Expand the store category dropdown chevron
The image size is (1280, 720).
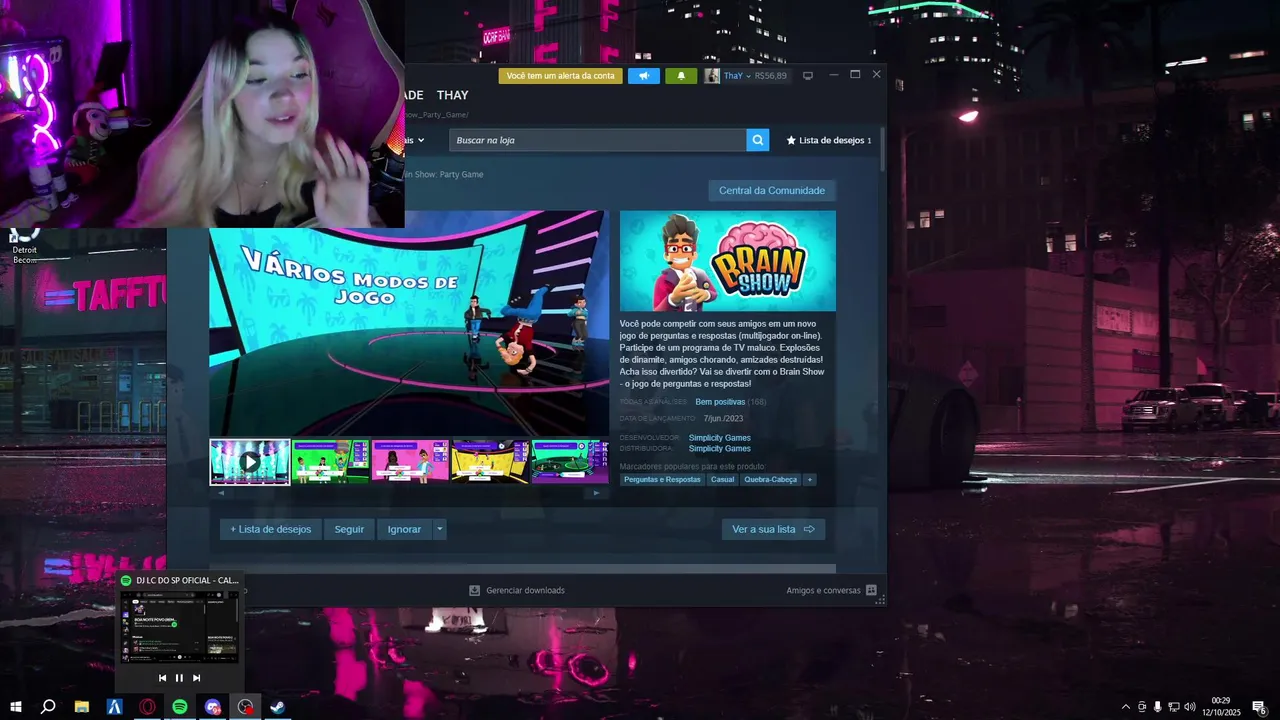(x=421, y=140)
